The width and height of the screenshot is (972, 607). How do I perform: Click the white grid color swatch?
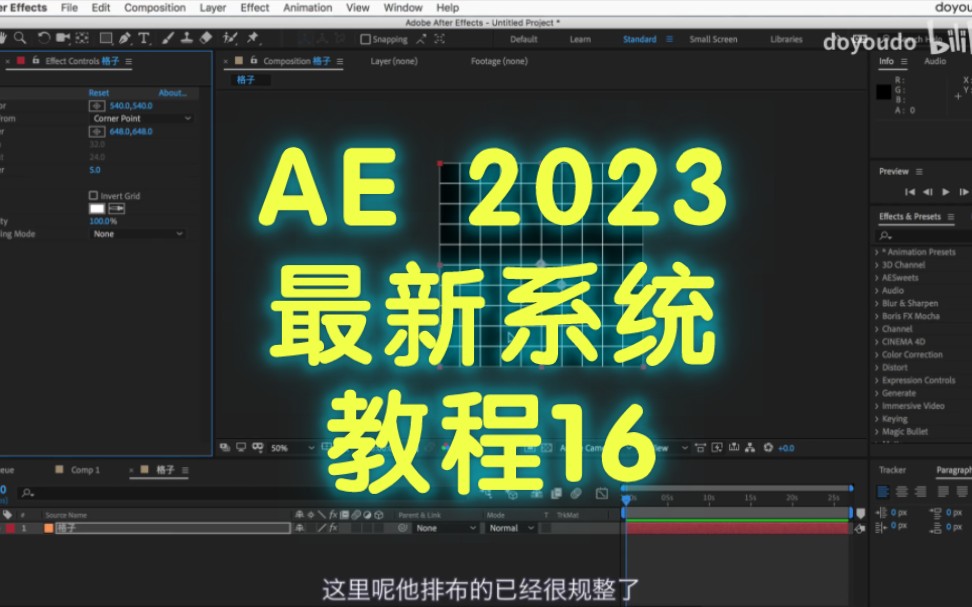(x=96, y=208)
